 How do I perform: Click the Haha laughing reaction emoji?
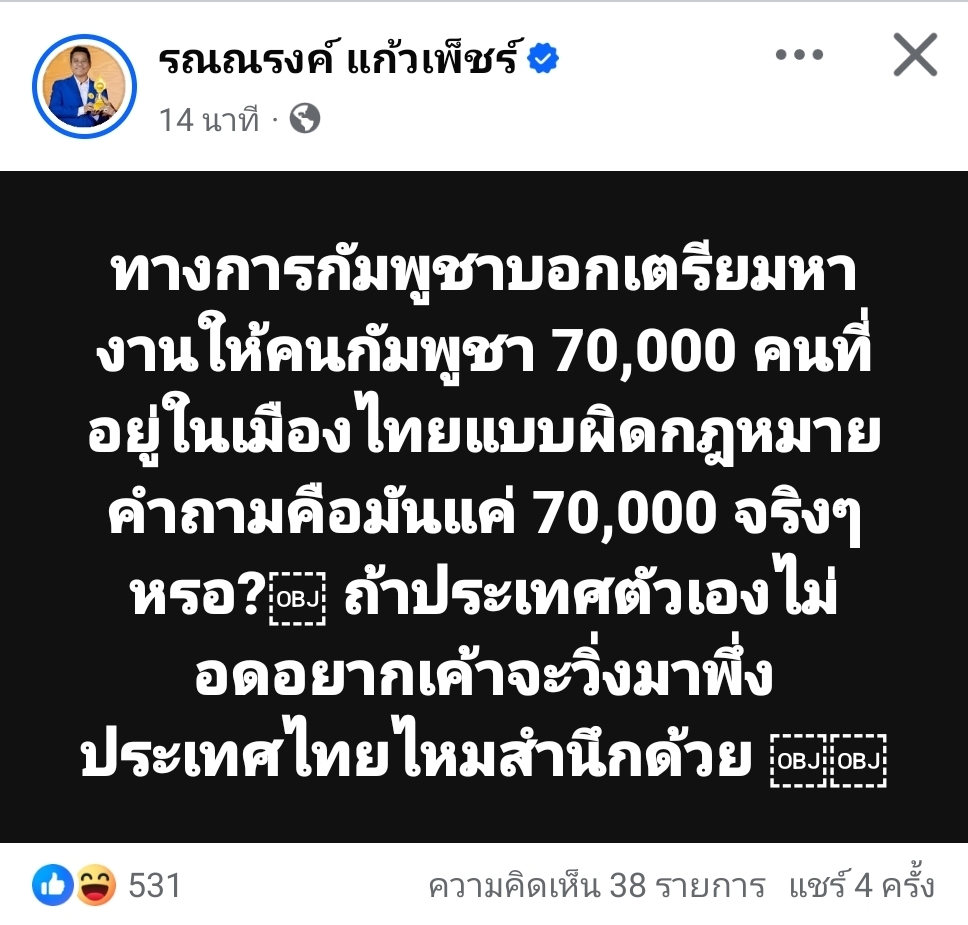(x=96, y=884)
